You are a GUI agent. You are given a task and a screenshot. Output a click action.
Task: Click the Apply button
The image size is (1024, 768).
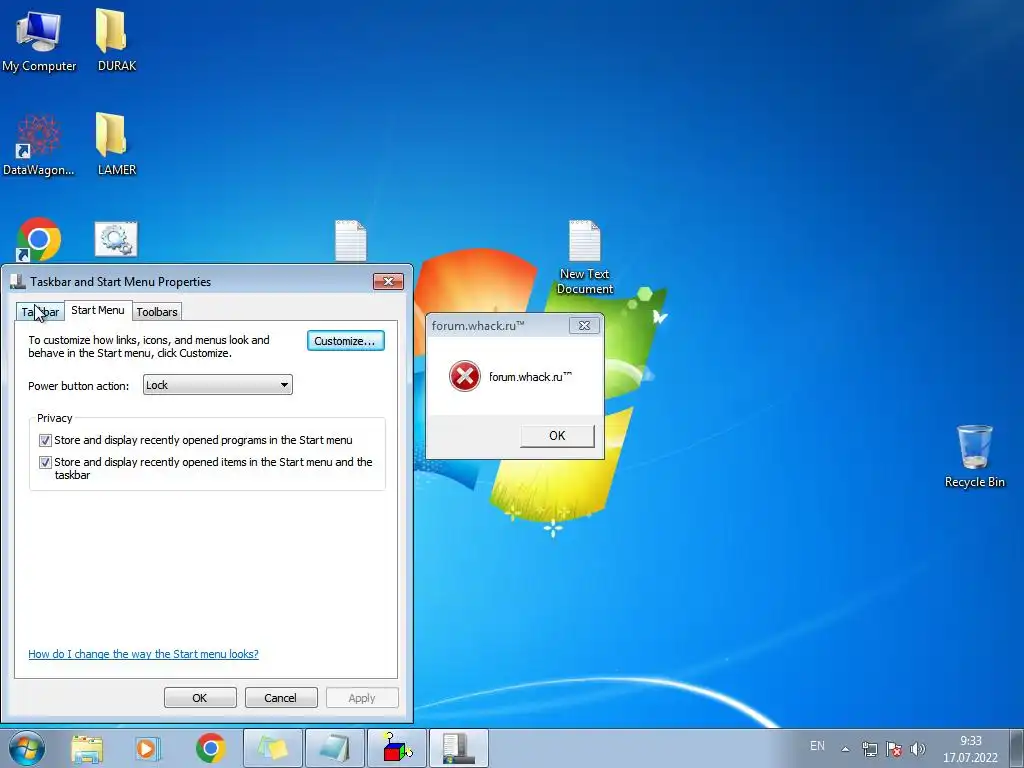coord(362,697)
